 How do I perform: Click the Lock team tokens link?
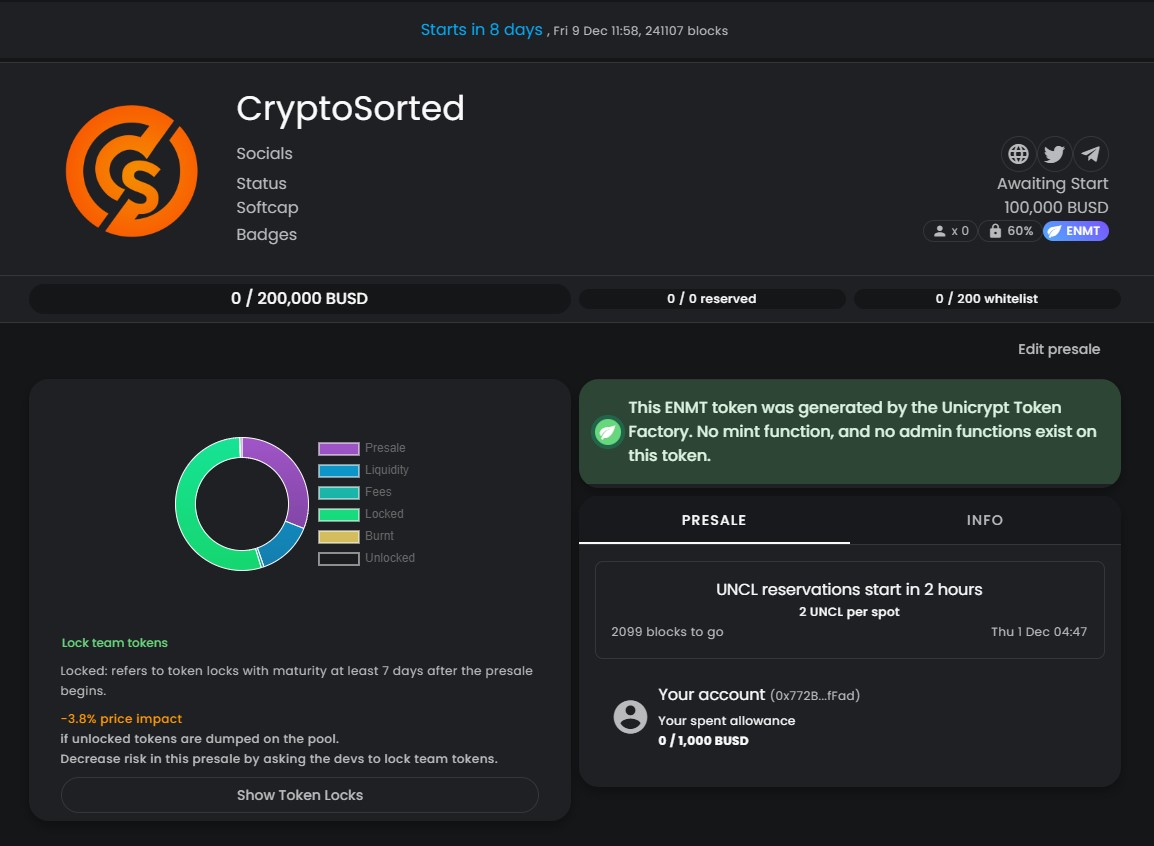[x=115, y=643]
